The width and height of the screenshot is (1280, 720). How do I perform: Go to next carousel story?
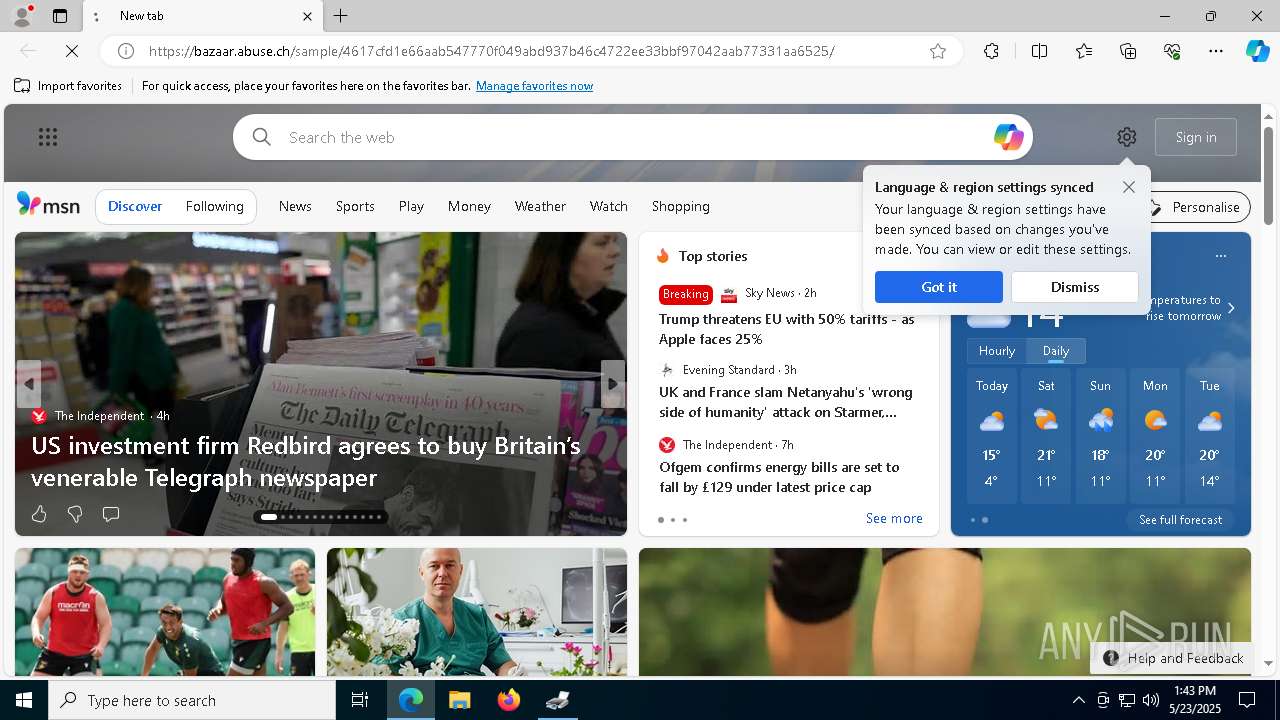pos(613,384)
